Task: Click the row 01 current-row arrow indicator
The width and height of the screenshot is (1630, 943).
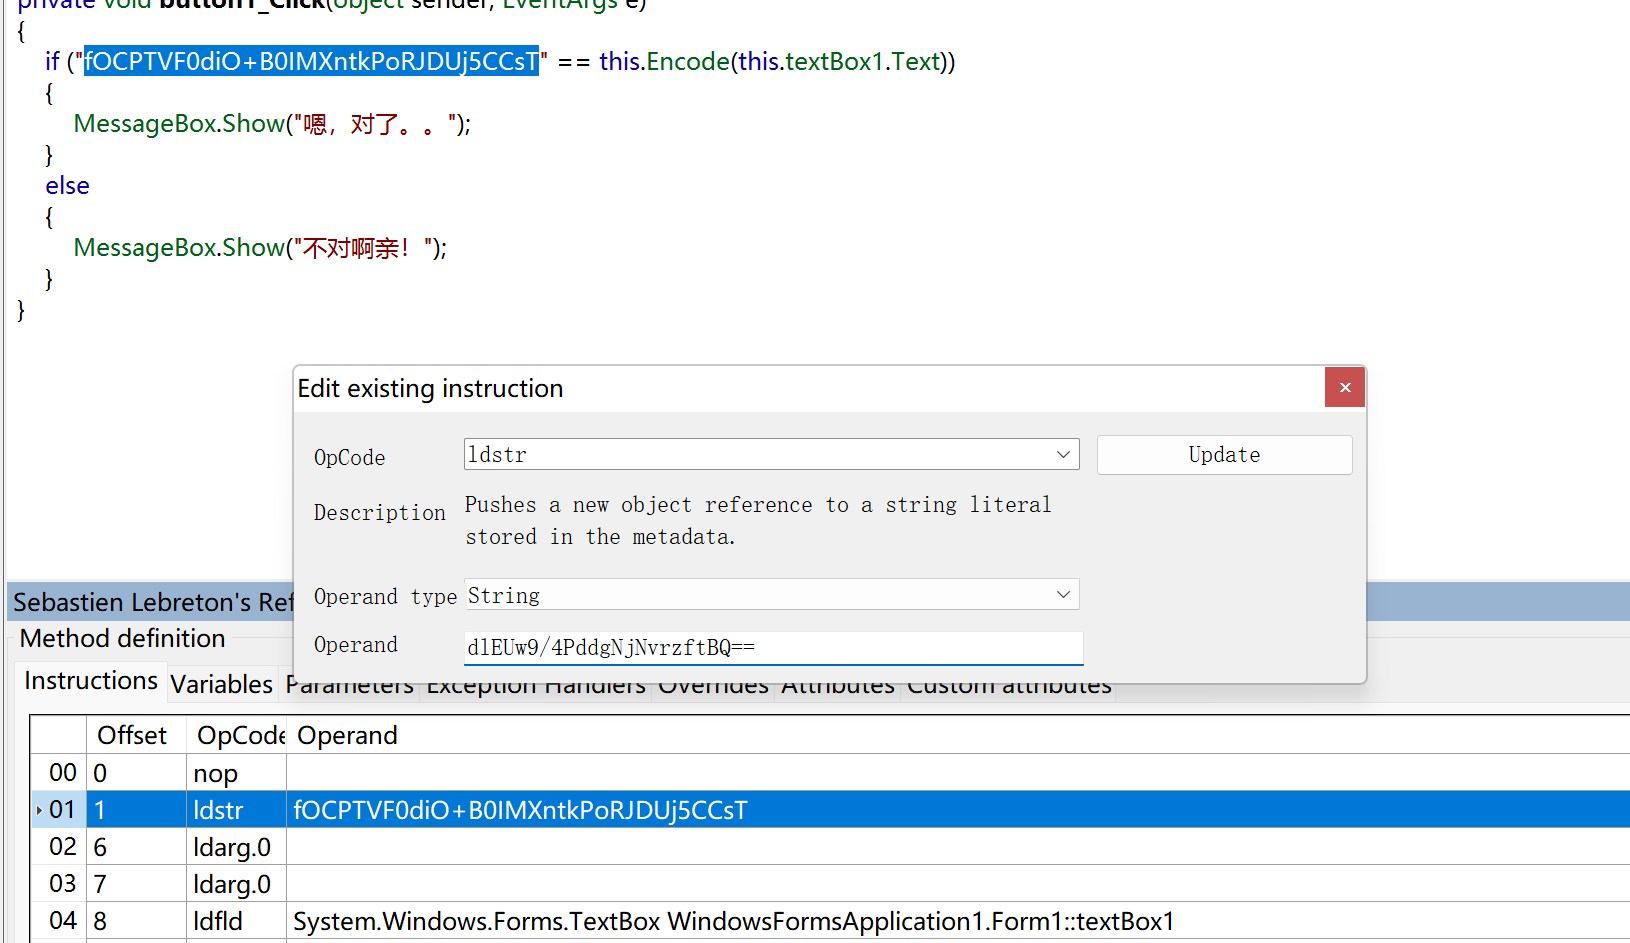Action: point(39,810)
